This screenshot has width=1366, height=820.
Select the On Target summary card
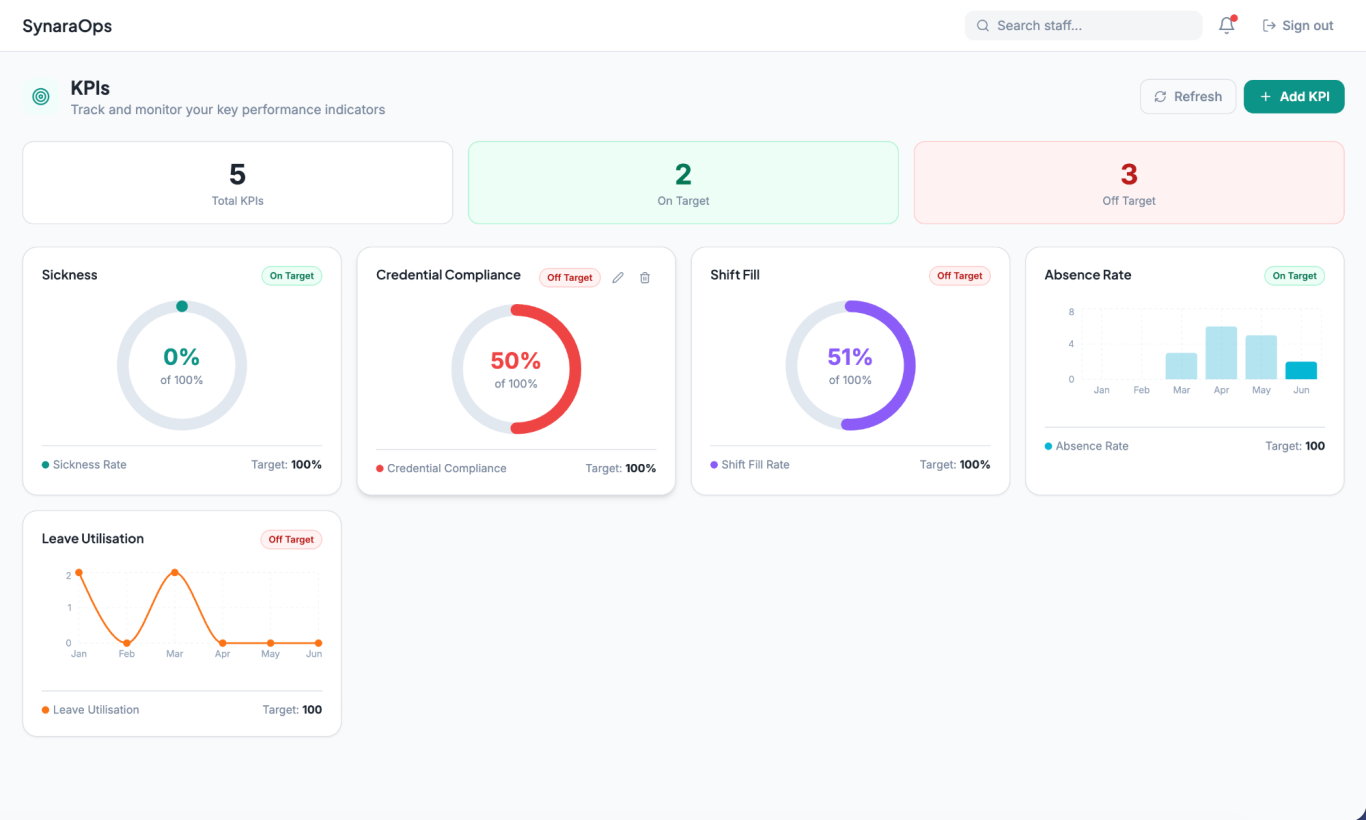point(683,182)
